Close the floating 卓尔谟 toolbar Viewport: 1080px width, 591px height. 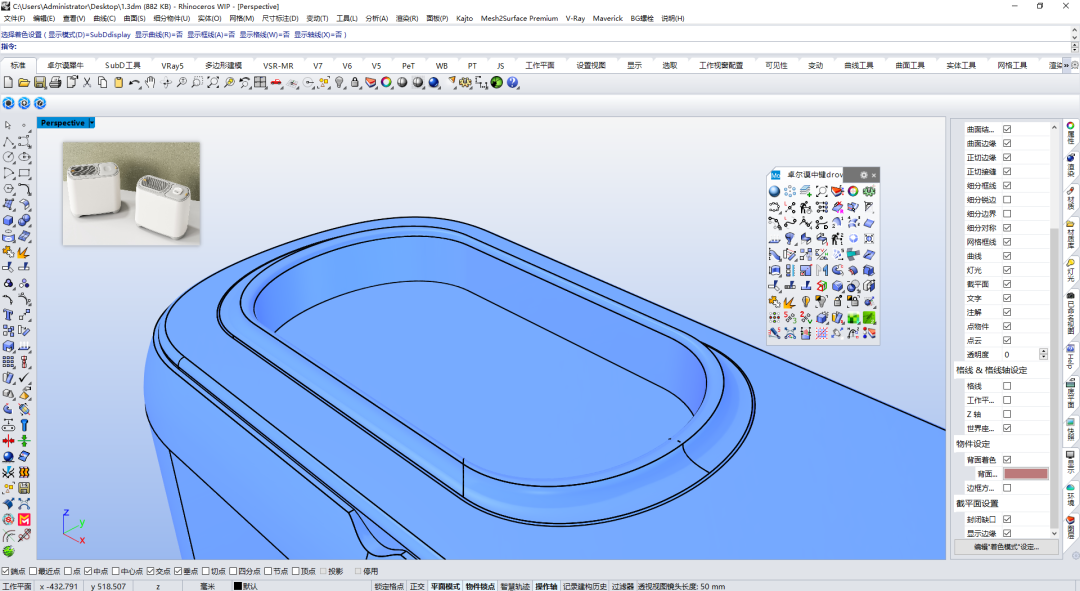coord(873,175)
